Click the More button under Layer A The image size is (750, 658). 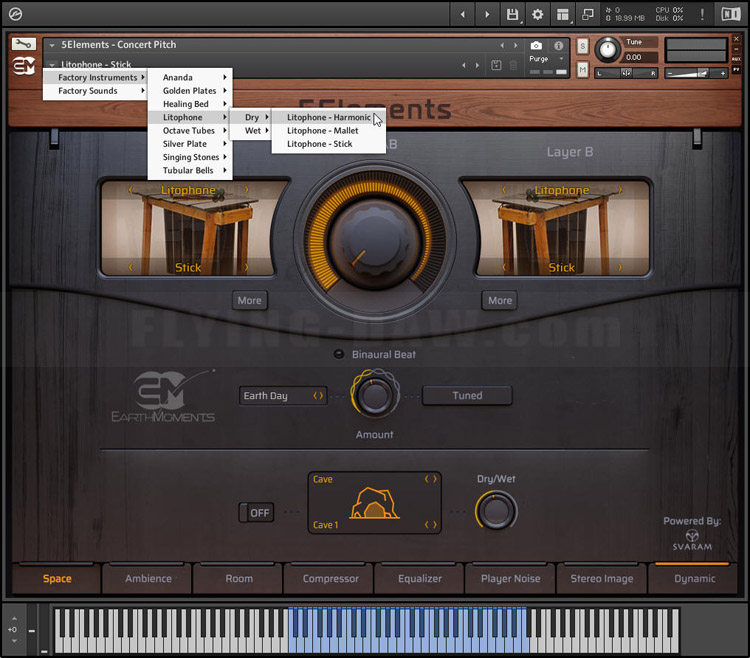pyautogui.click(x=249, y=300)
